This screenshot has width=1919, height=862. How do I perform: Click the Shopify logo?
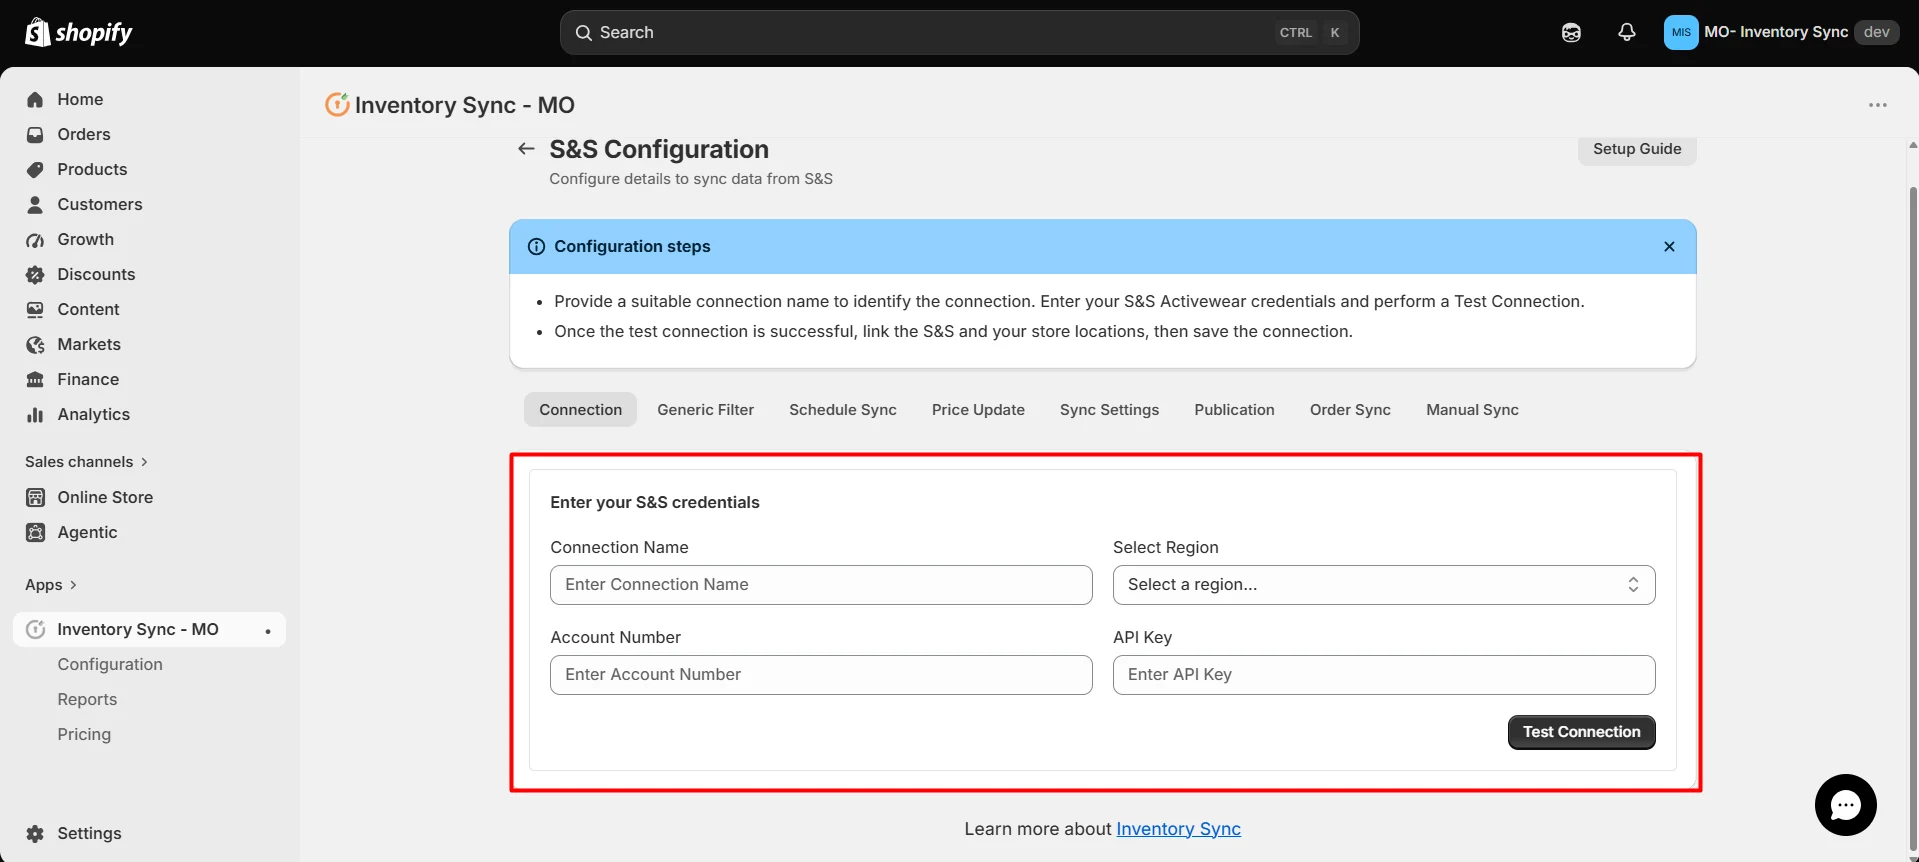click(78, 32)
